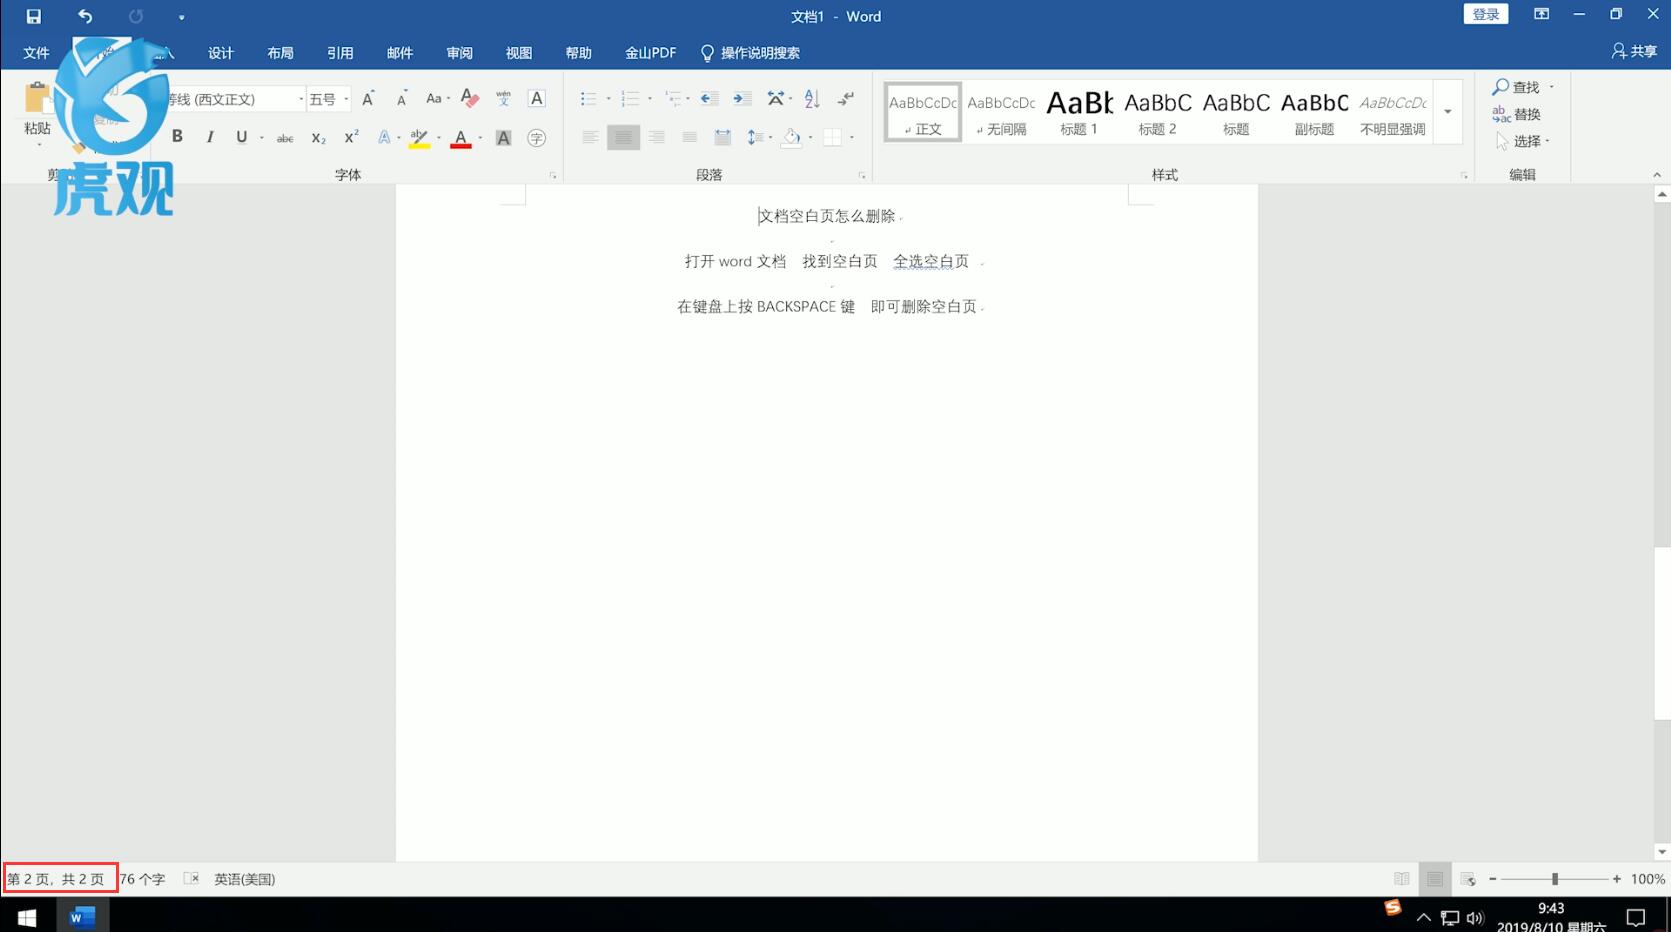Apply the 副标题 style

(1314, 112)
